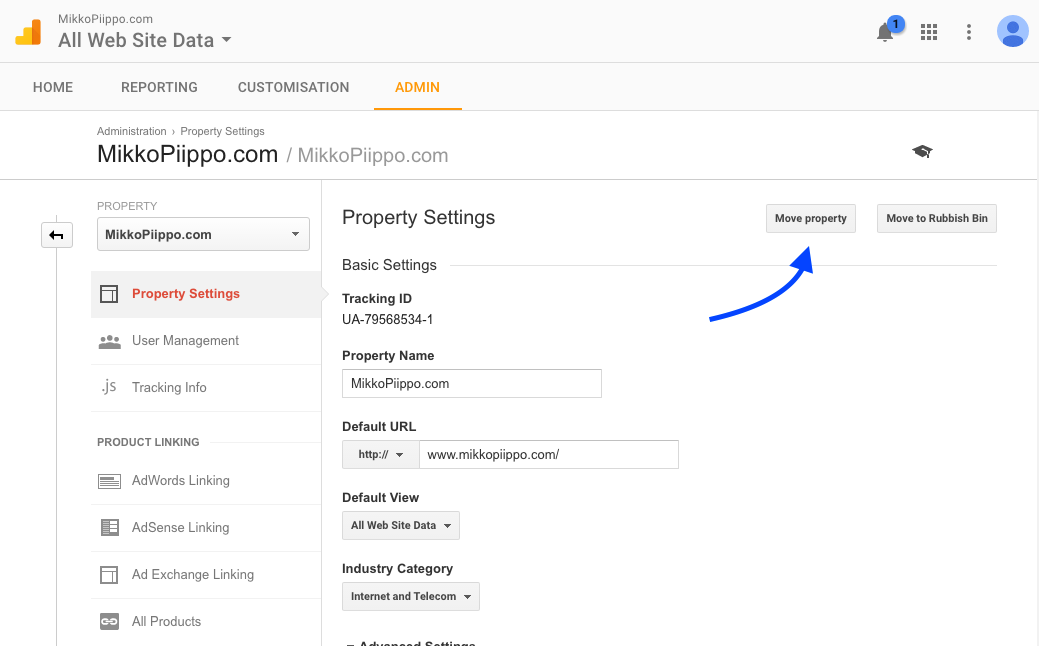Click the back arrow button
This screenshot has height=646, width=1039.
(57, 235)
